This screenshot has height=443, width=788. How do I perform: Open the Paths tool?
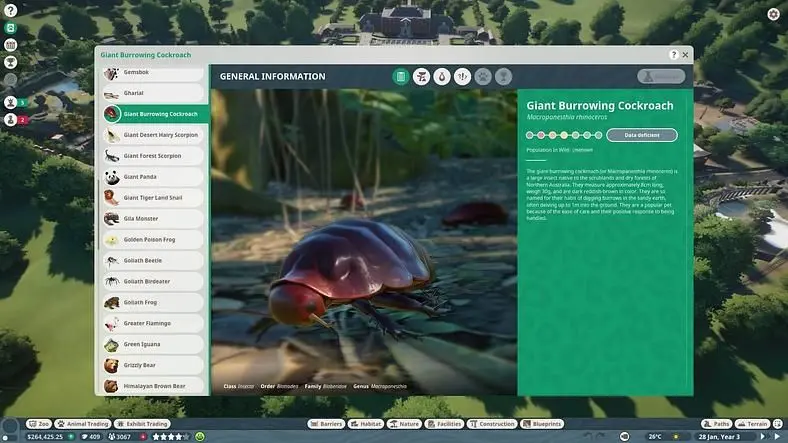[716, 424]
